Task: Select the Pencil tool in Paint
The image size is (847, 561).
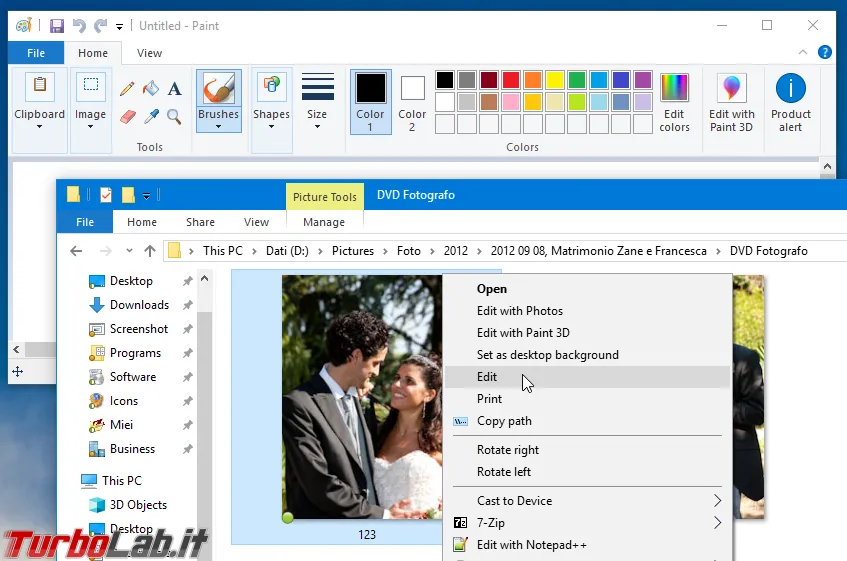Action: point(127,89)
